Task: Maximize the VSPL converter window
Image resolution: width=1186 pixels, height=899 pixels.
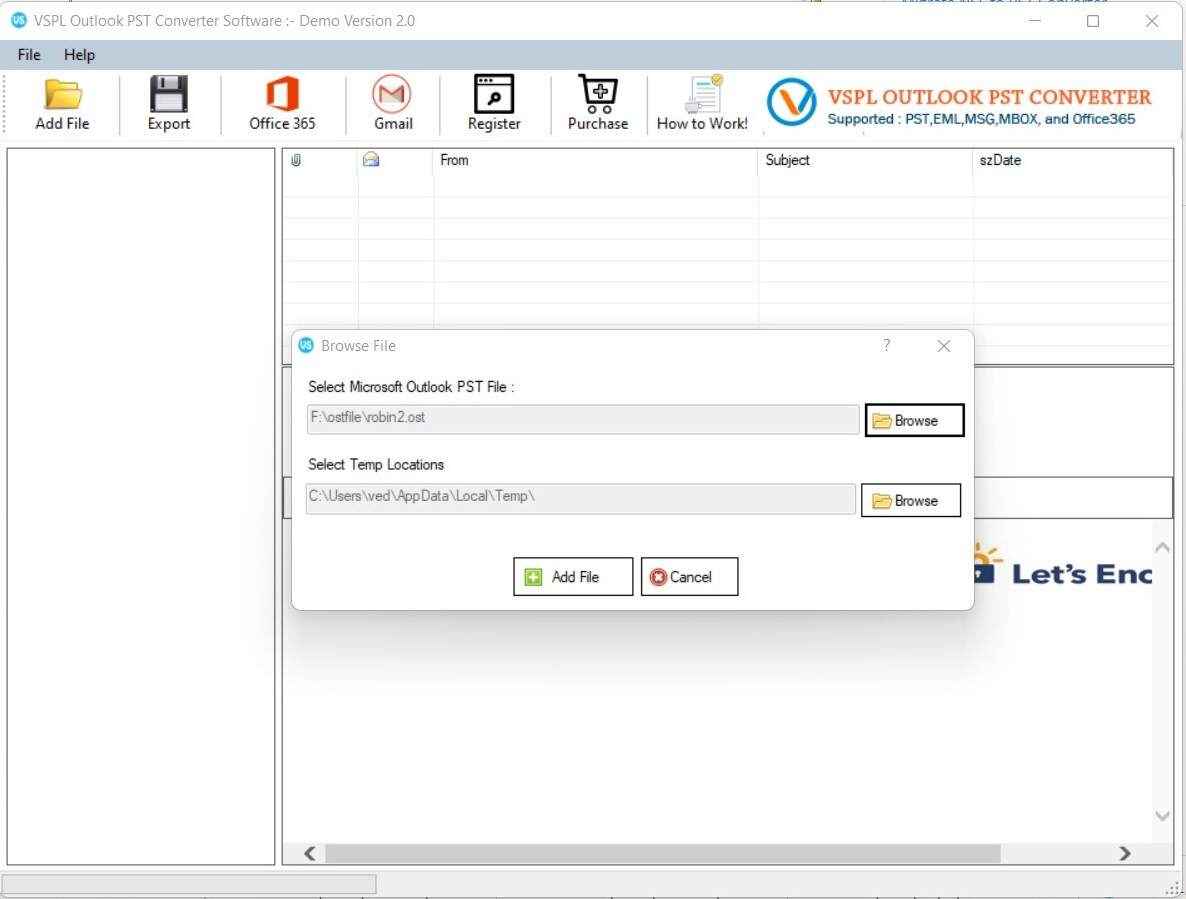Action: click(1093, 21)
